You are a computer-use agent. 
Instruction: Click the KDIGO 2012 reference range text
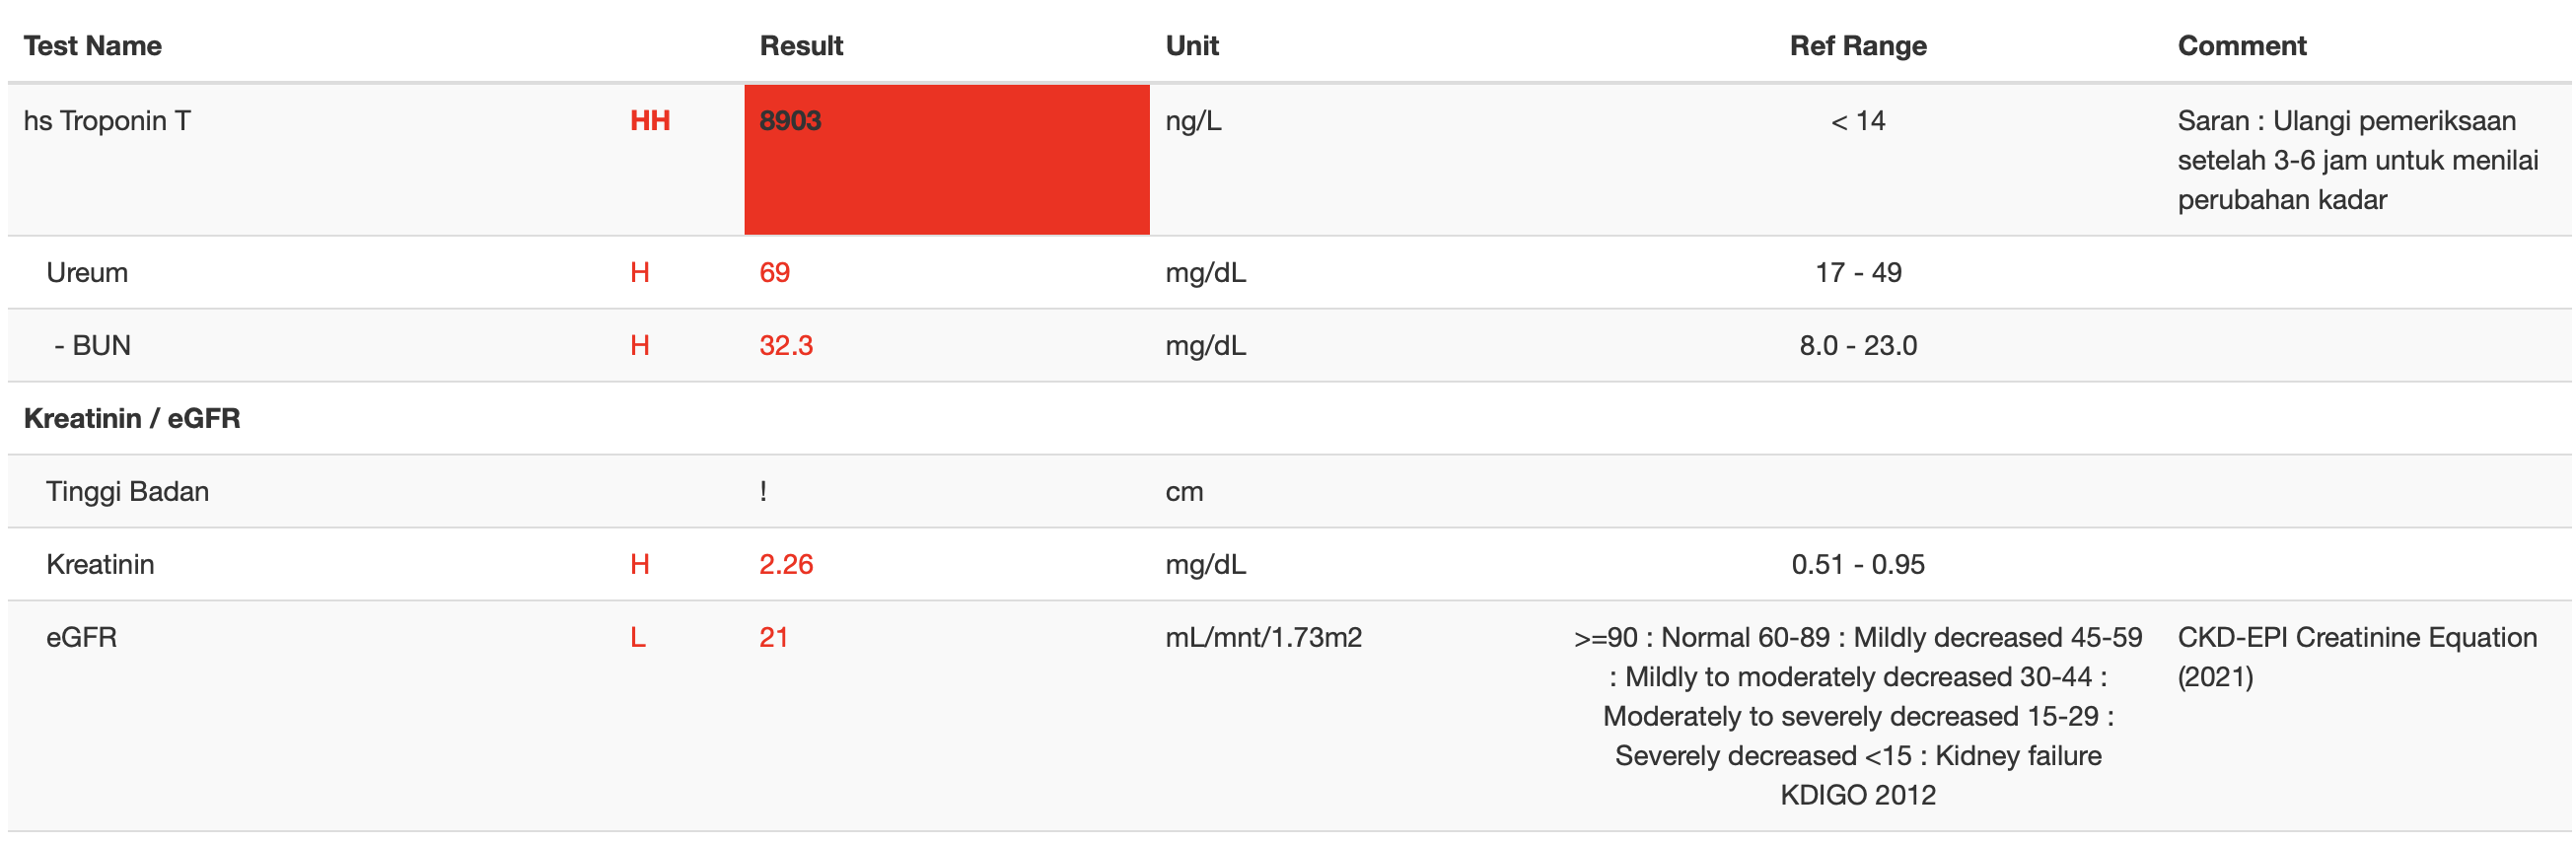point(1857,796)
